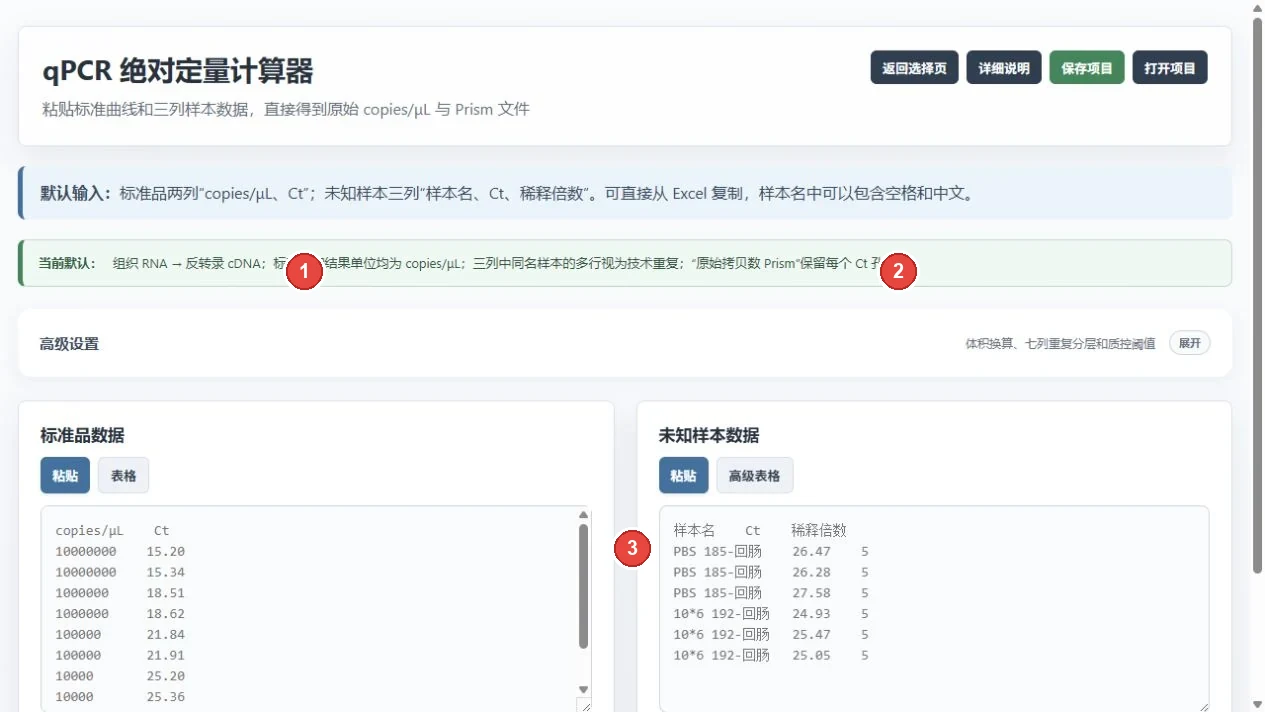This screenshot has height=712, width=1265.
Task: Click the page scrollbar down arrow
Action: pos(1257,704)
